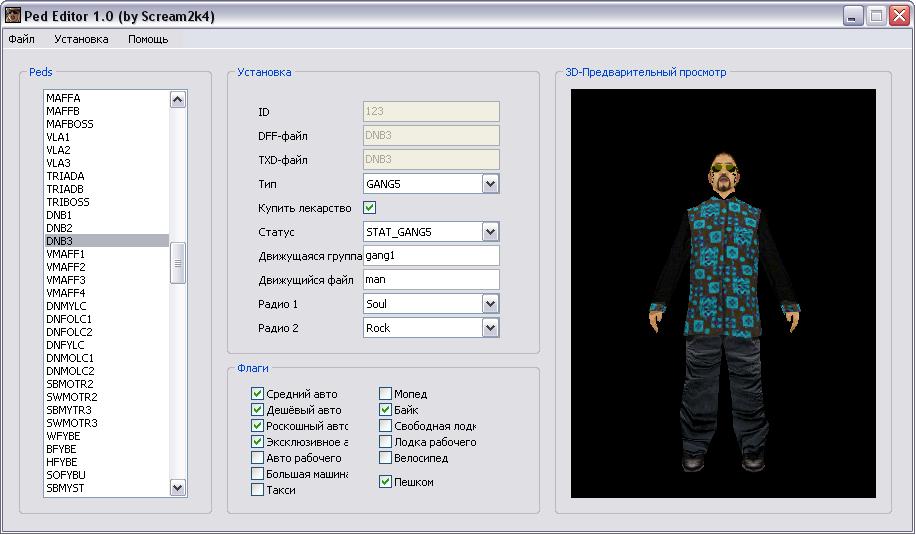Expand the Радио 2 Rock dropdown
This screenshot has height=535, width=916.
[490, 328]
